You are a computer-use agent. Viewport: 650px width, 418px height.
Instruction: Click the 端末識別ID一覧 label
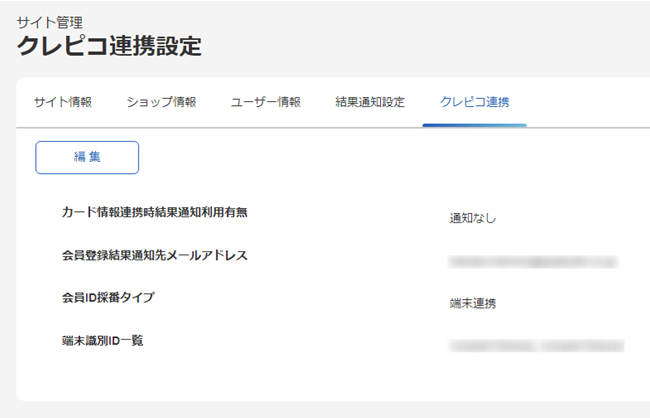coord(102,341)
